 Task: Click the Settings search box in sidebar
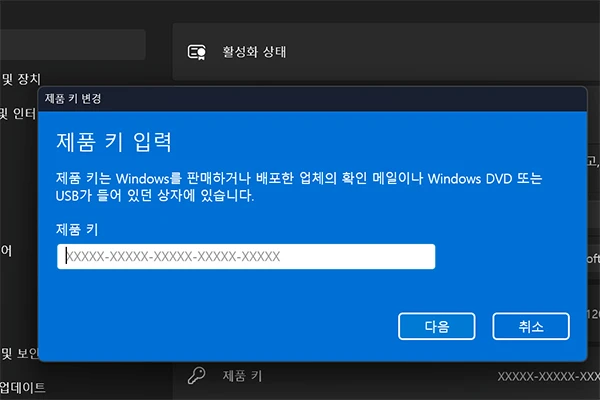coord(73,44)
